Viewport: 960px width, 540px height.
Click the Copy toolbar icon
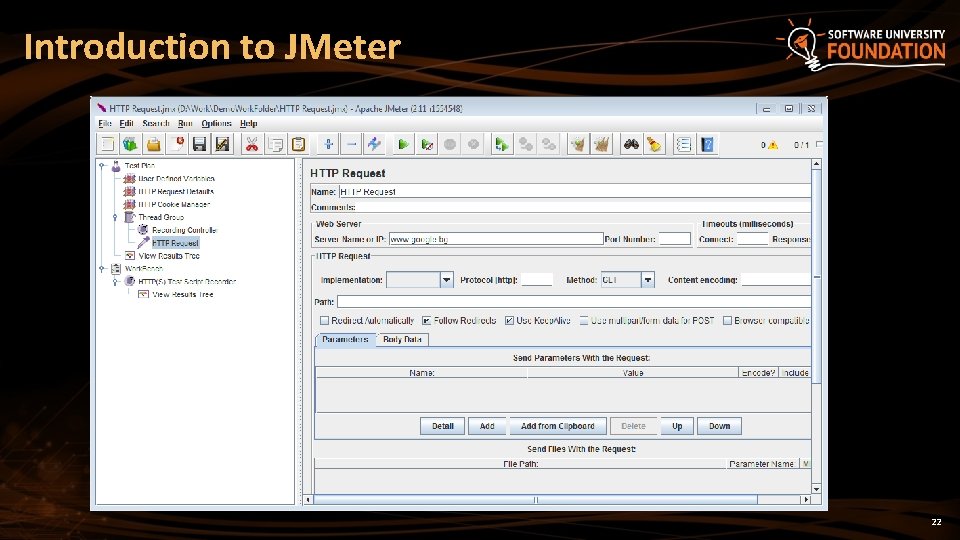click(x=275, y=144)
